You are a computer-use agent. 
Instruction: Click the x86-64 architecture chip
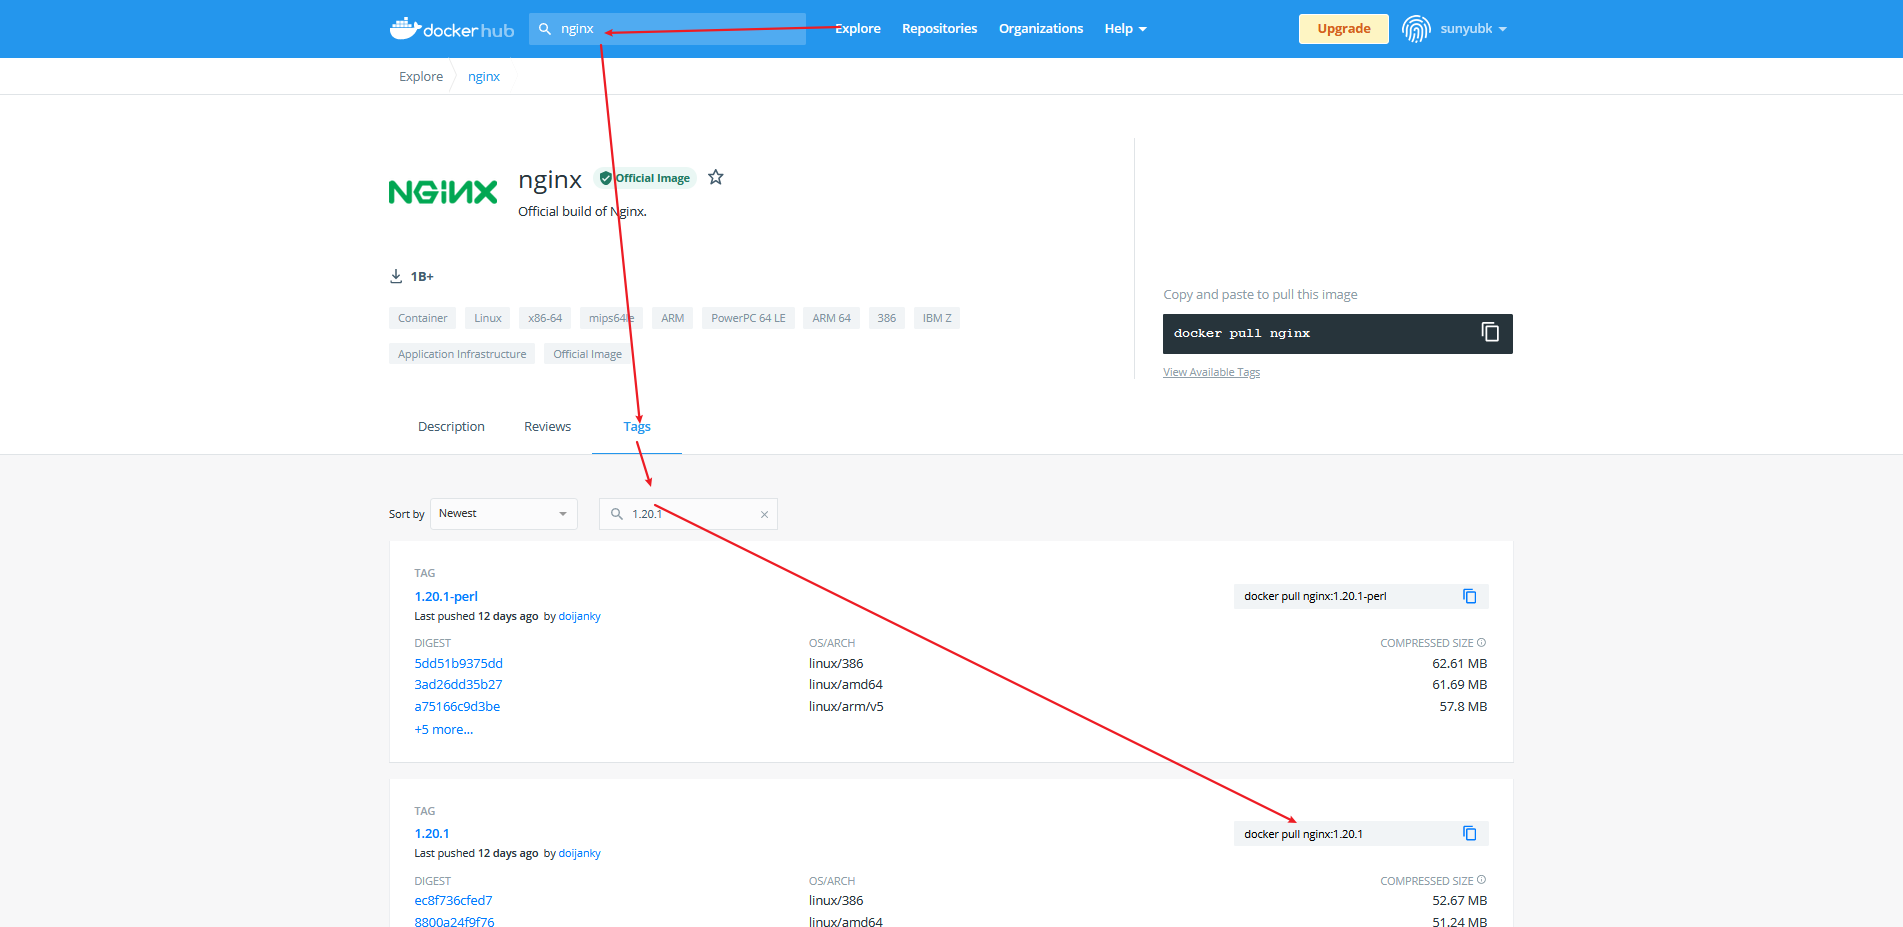(545, 318)
